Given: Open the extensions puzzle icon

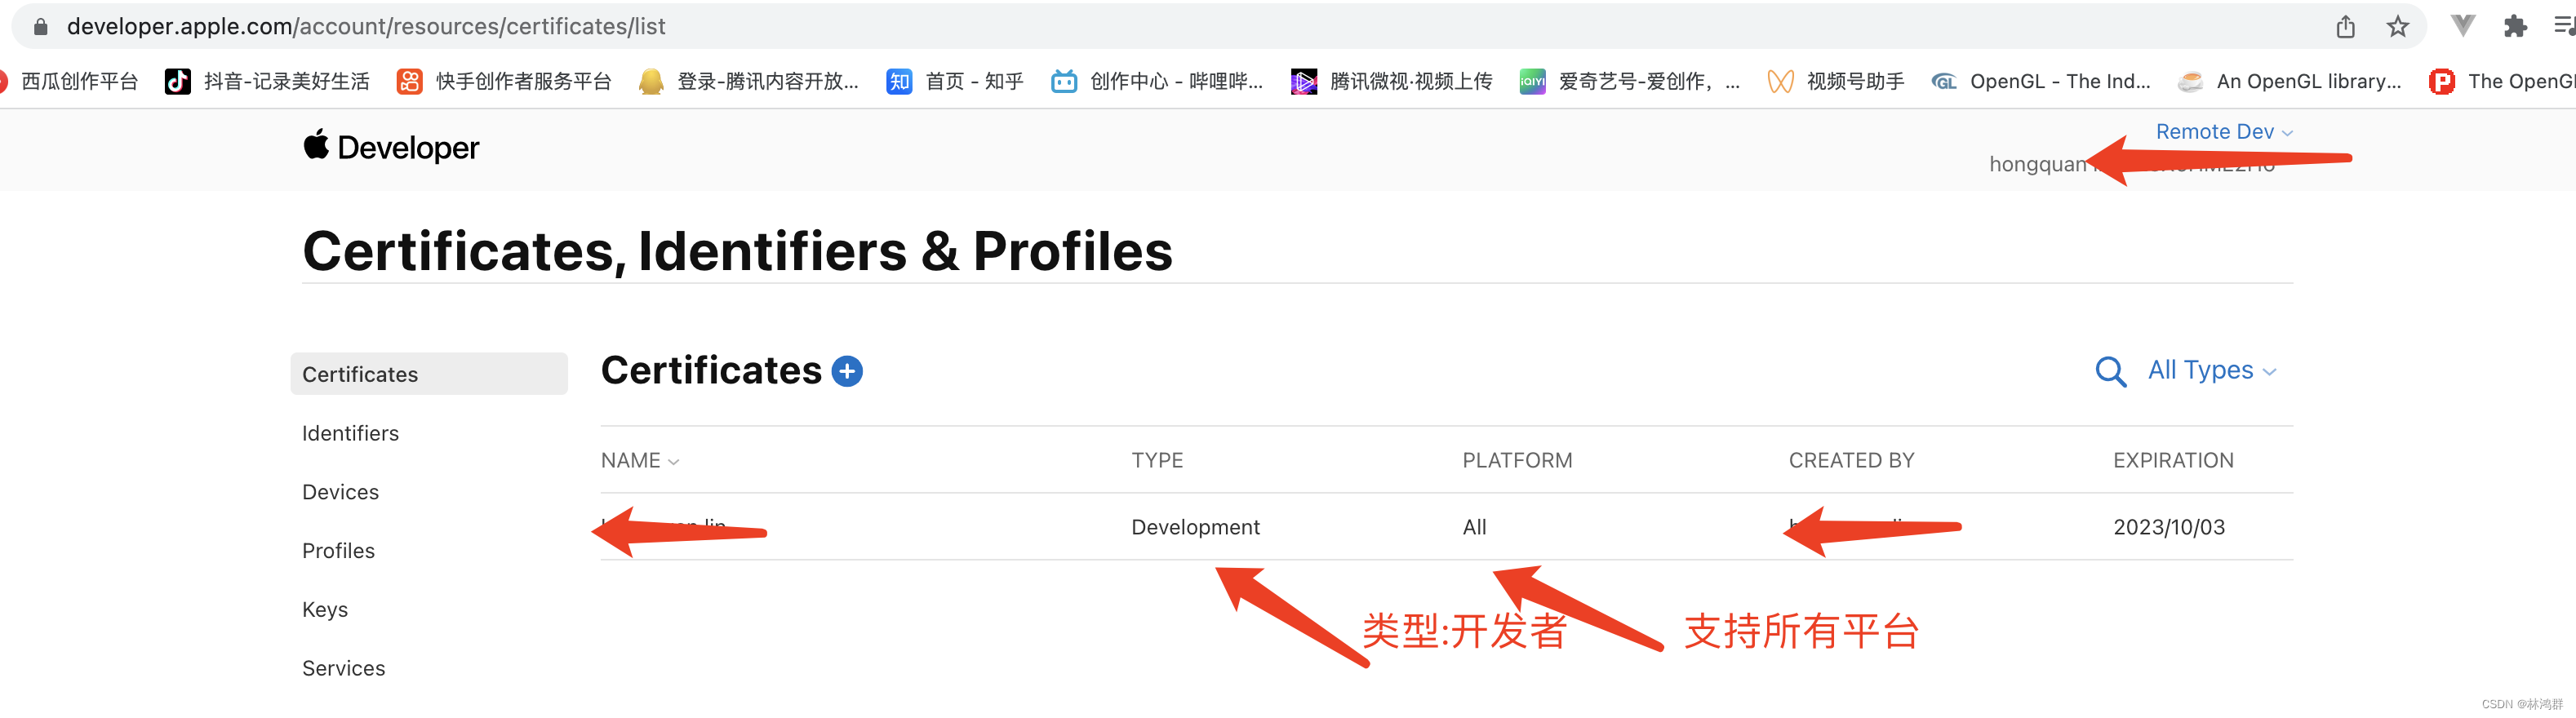Looking at the screenshot, I should click(x=2515, y=27).
